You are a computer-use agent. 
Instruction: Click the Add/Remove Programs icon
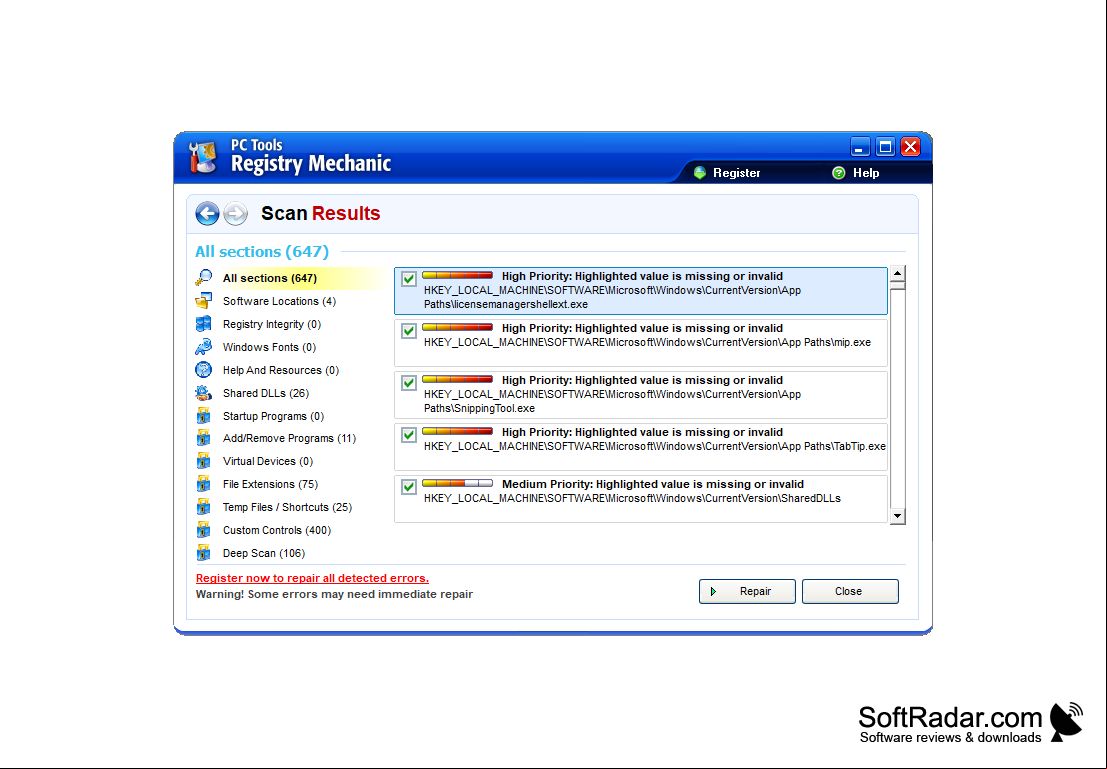coord(203,438)
